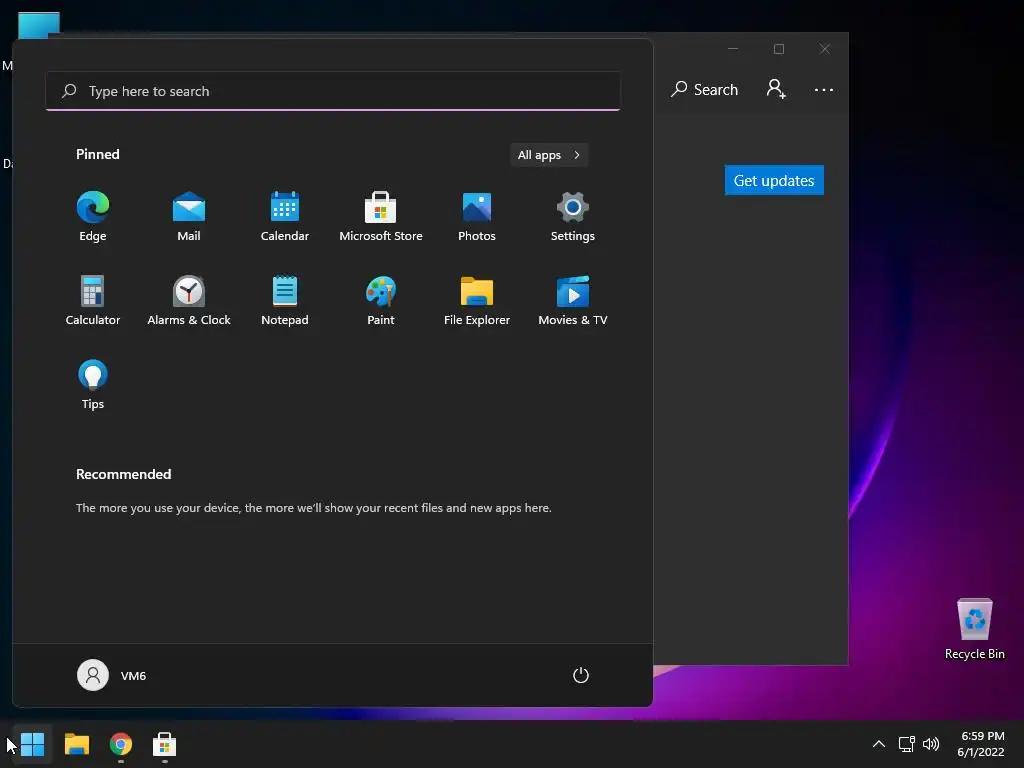
Task: Click the network icon in system tray
Action: pos(906,744)
